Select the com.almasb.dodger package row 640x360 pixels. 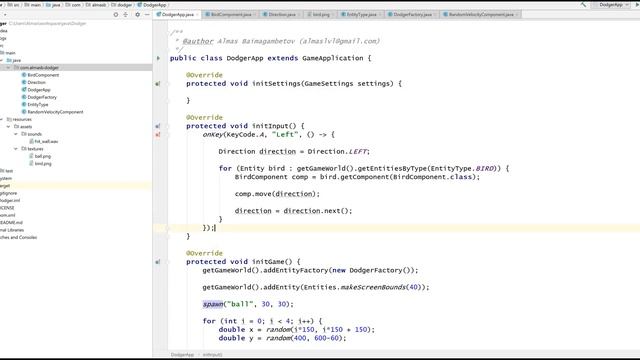[76, 68]
